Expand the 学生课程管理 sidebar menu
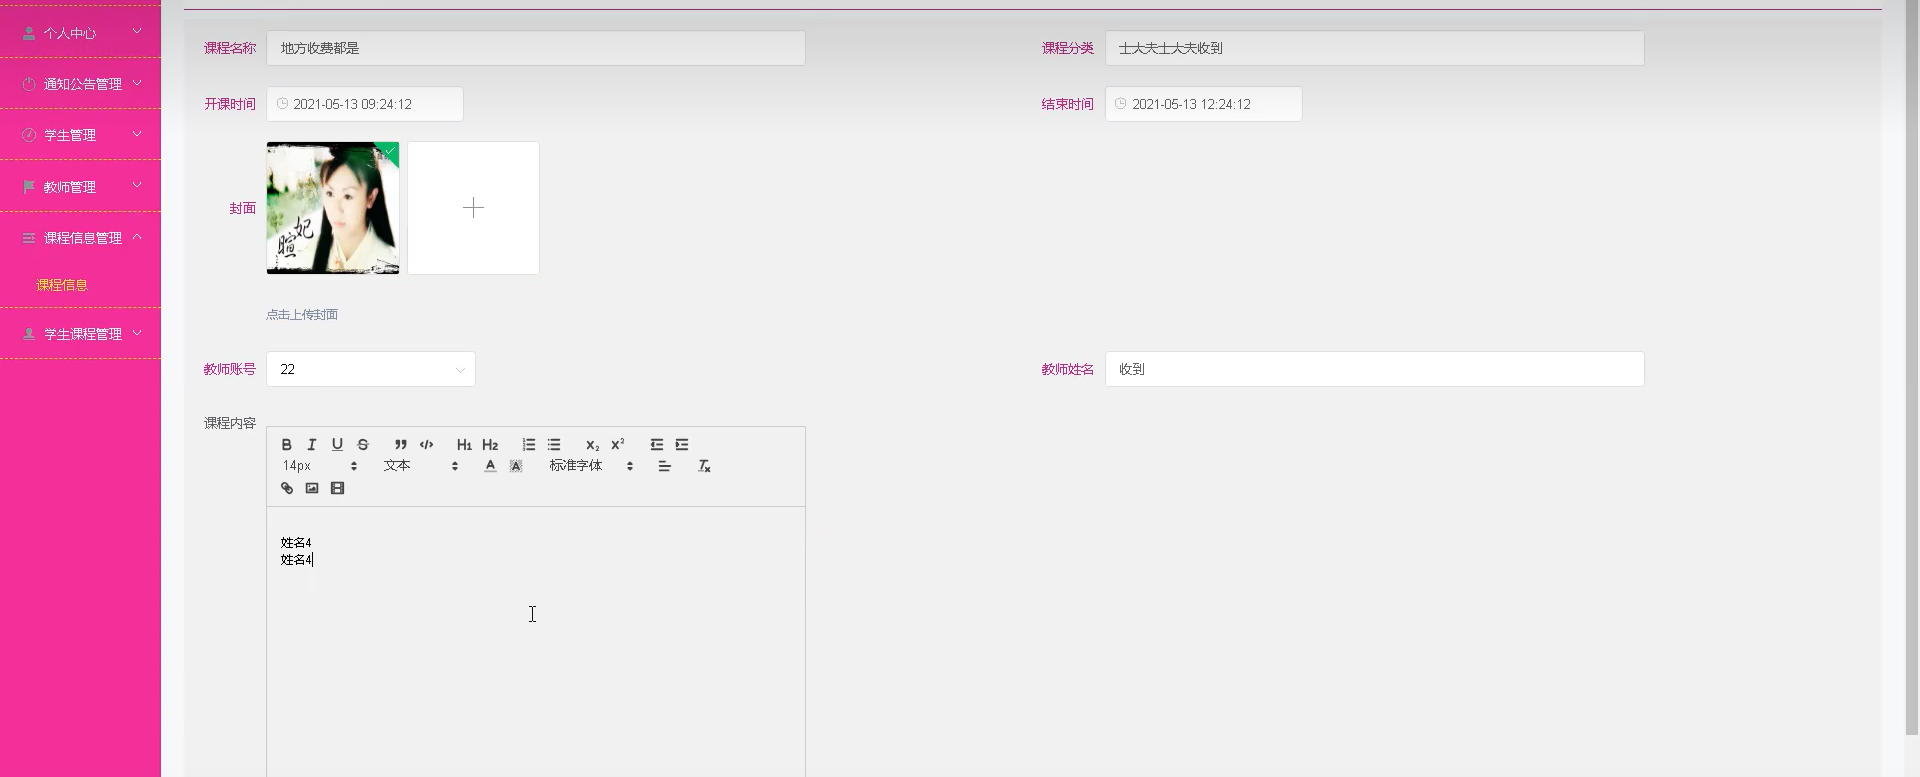 pyautogui.click(x=80, y=334)
